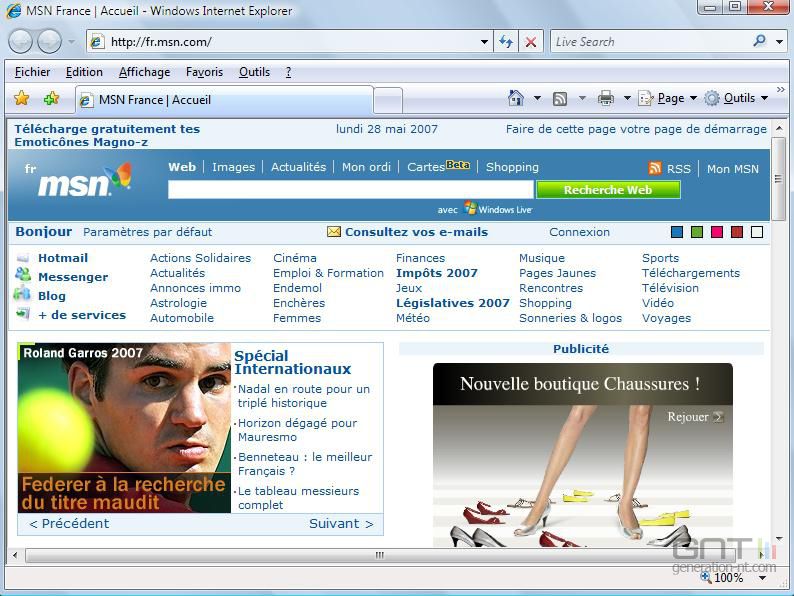The image size is (794, 596).
Task: Click the orange RSS icon on MSN header
Action: coord(655,168)
